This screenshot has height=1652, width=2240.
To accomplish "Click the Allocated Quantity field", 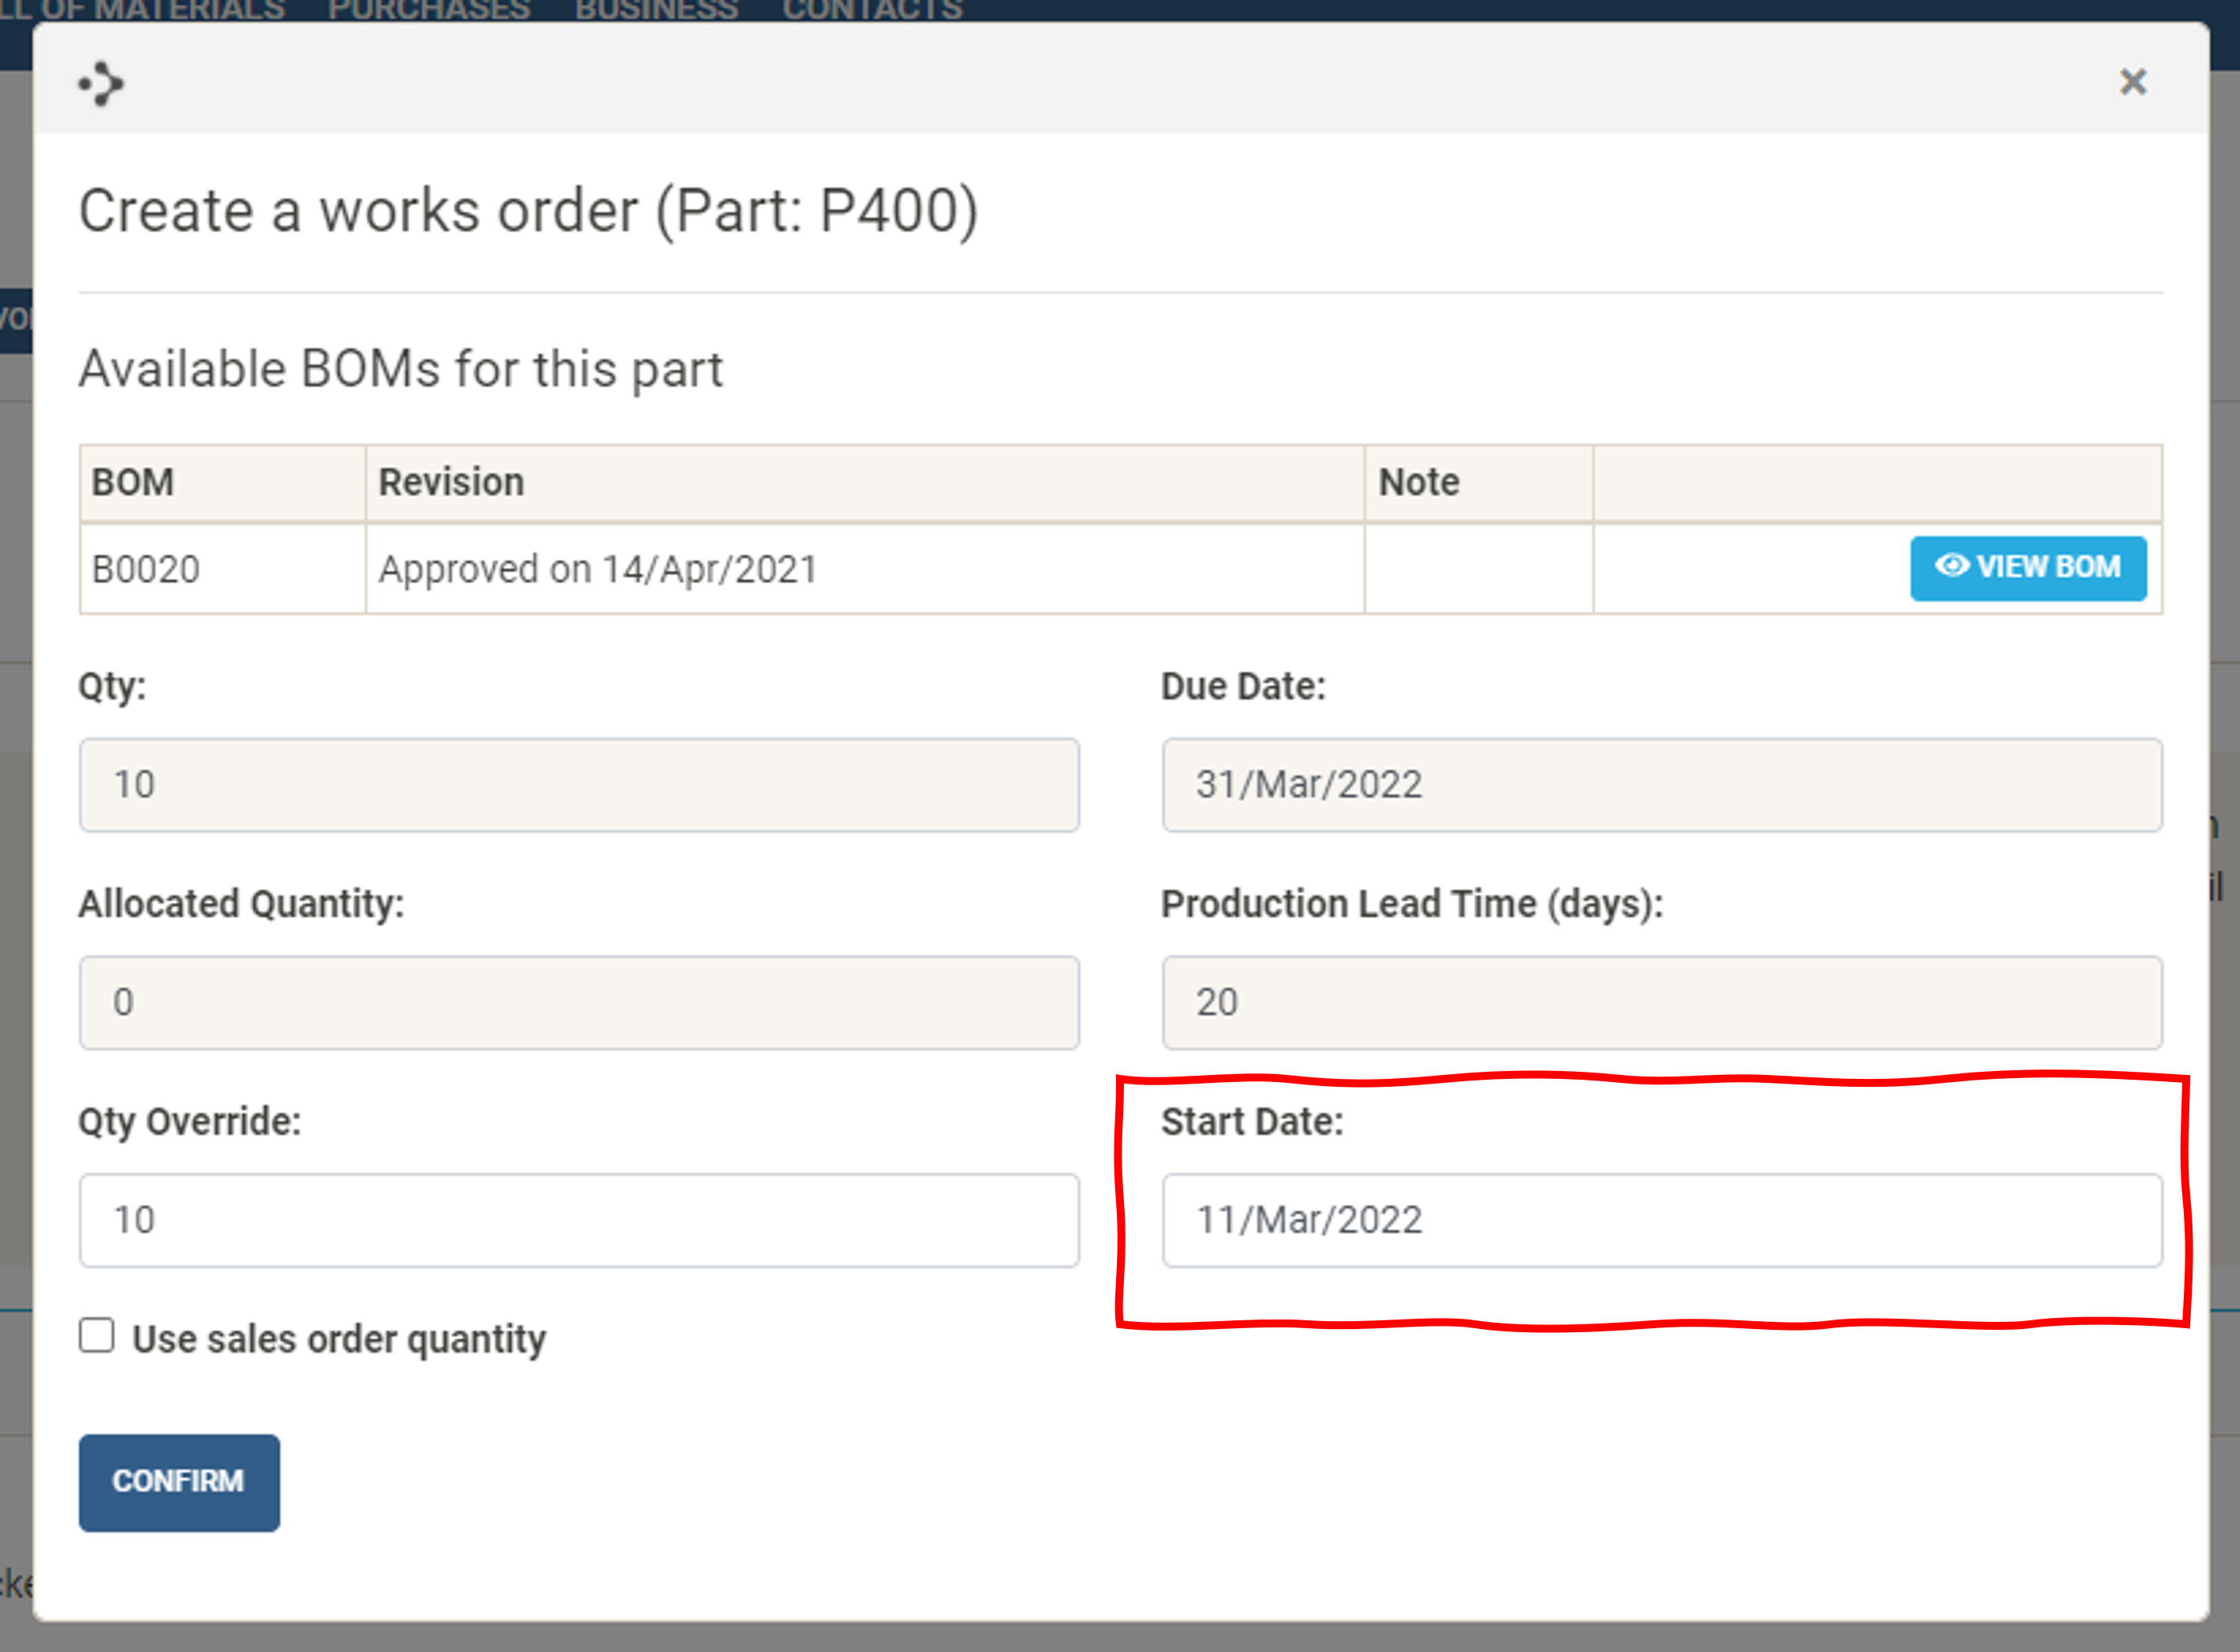I will (579, 1002).
